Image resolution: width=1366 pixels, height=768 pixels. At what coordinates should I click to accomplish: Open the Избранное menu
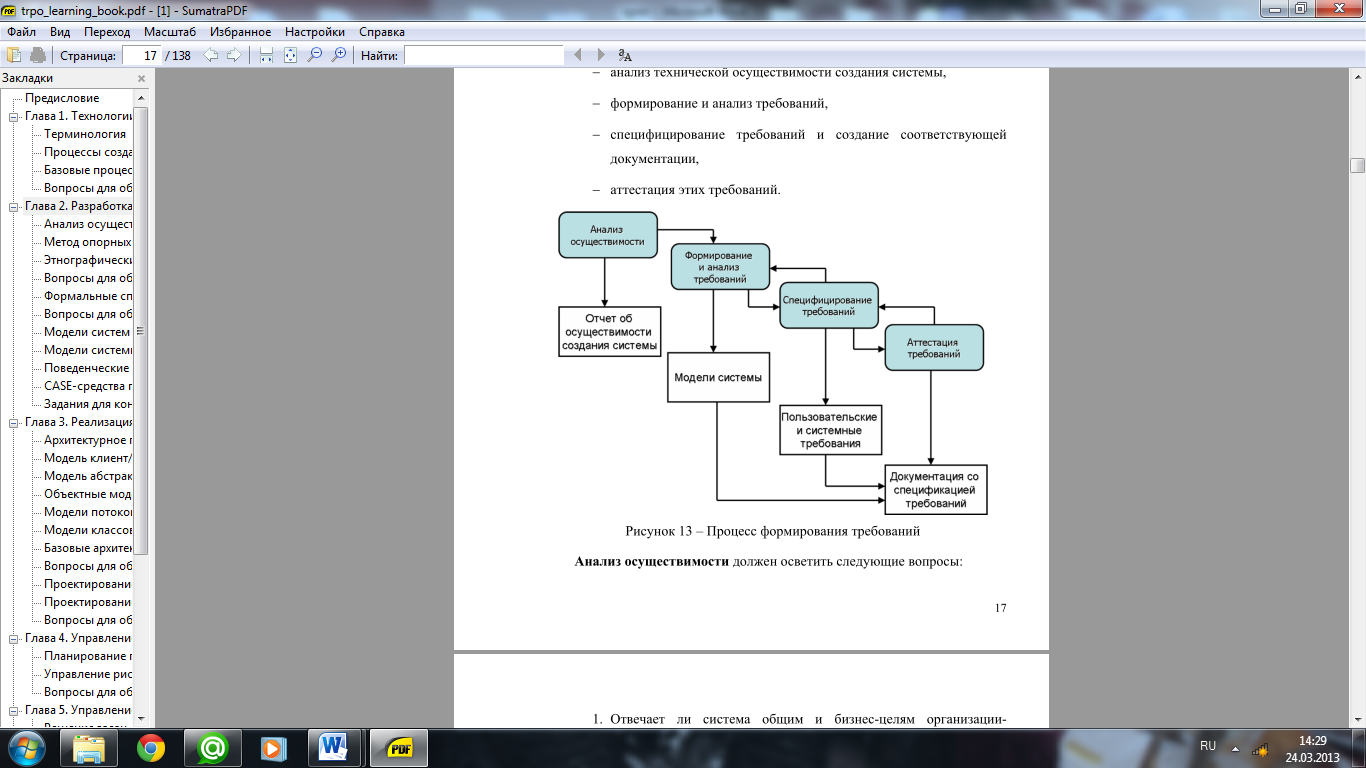[x=240, y=32]
